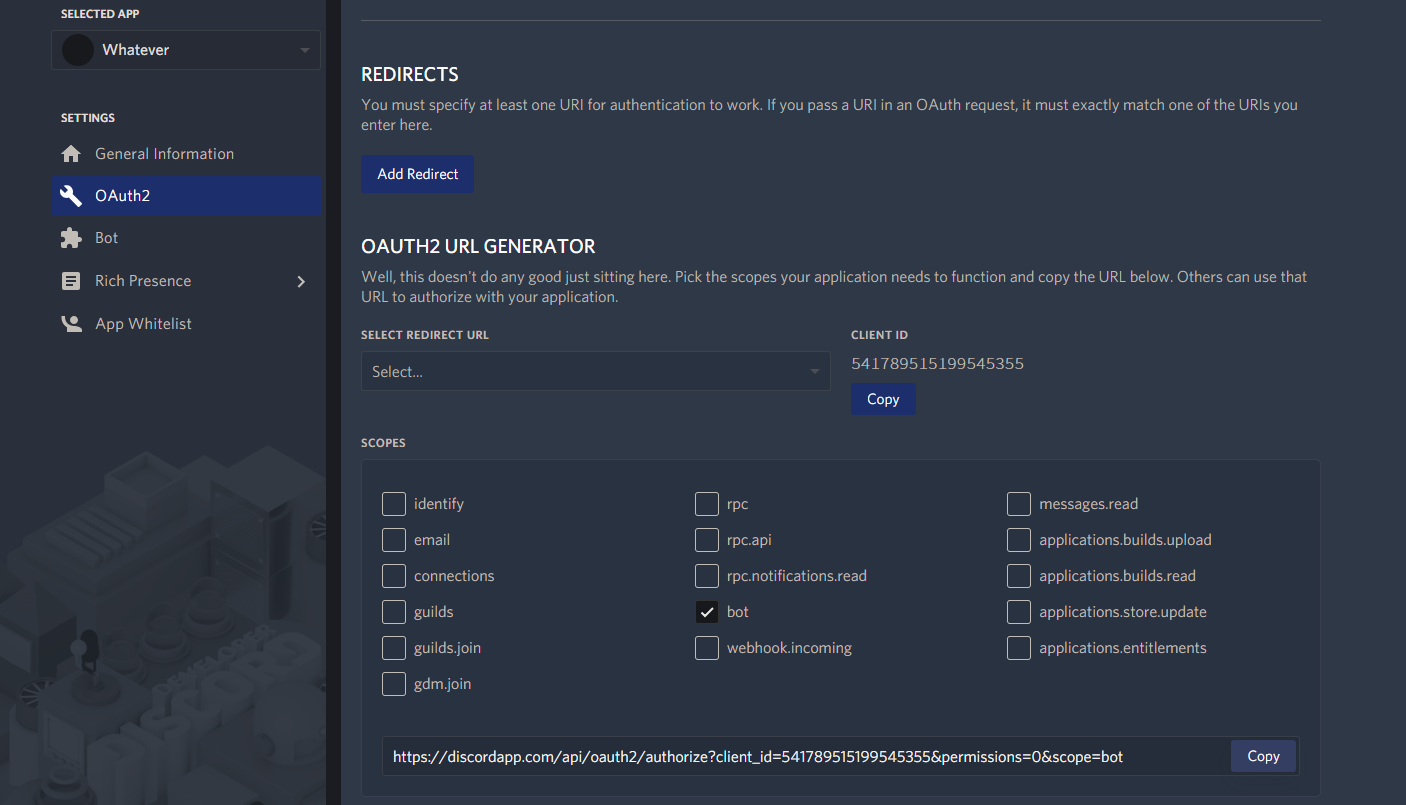Viewport: 1406px width, 805px height.
Task: Open the Rich Presence settings
Action: click(186, 281)
